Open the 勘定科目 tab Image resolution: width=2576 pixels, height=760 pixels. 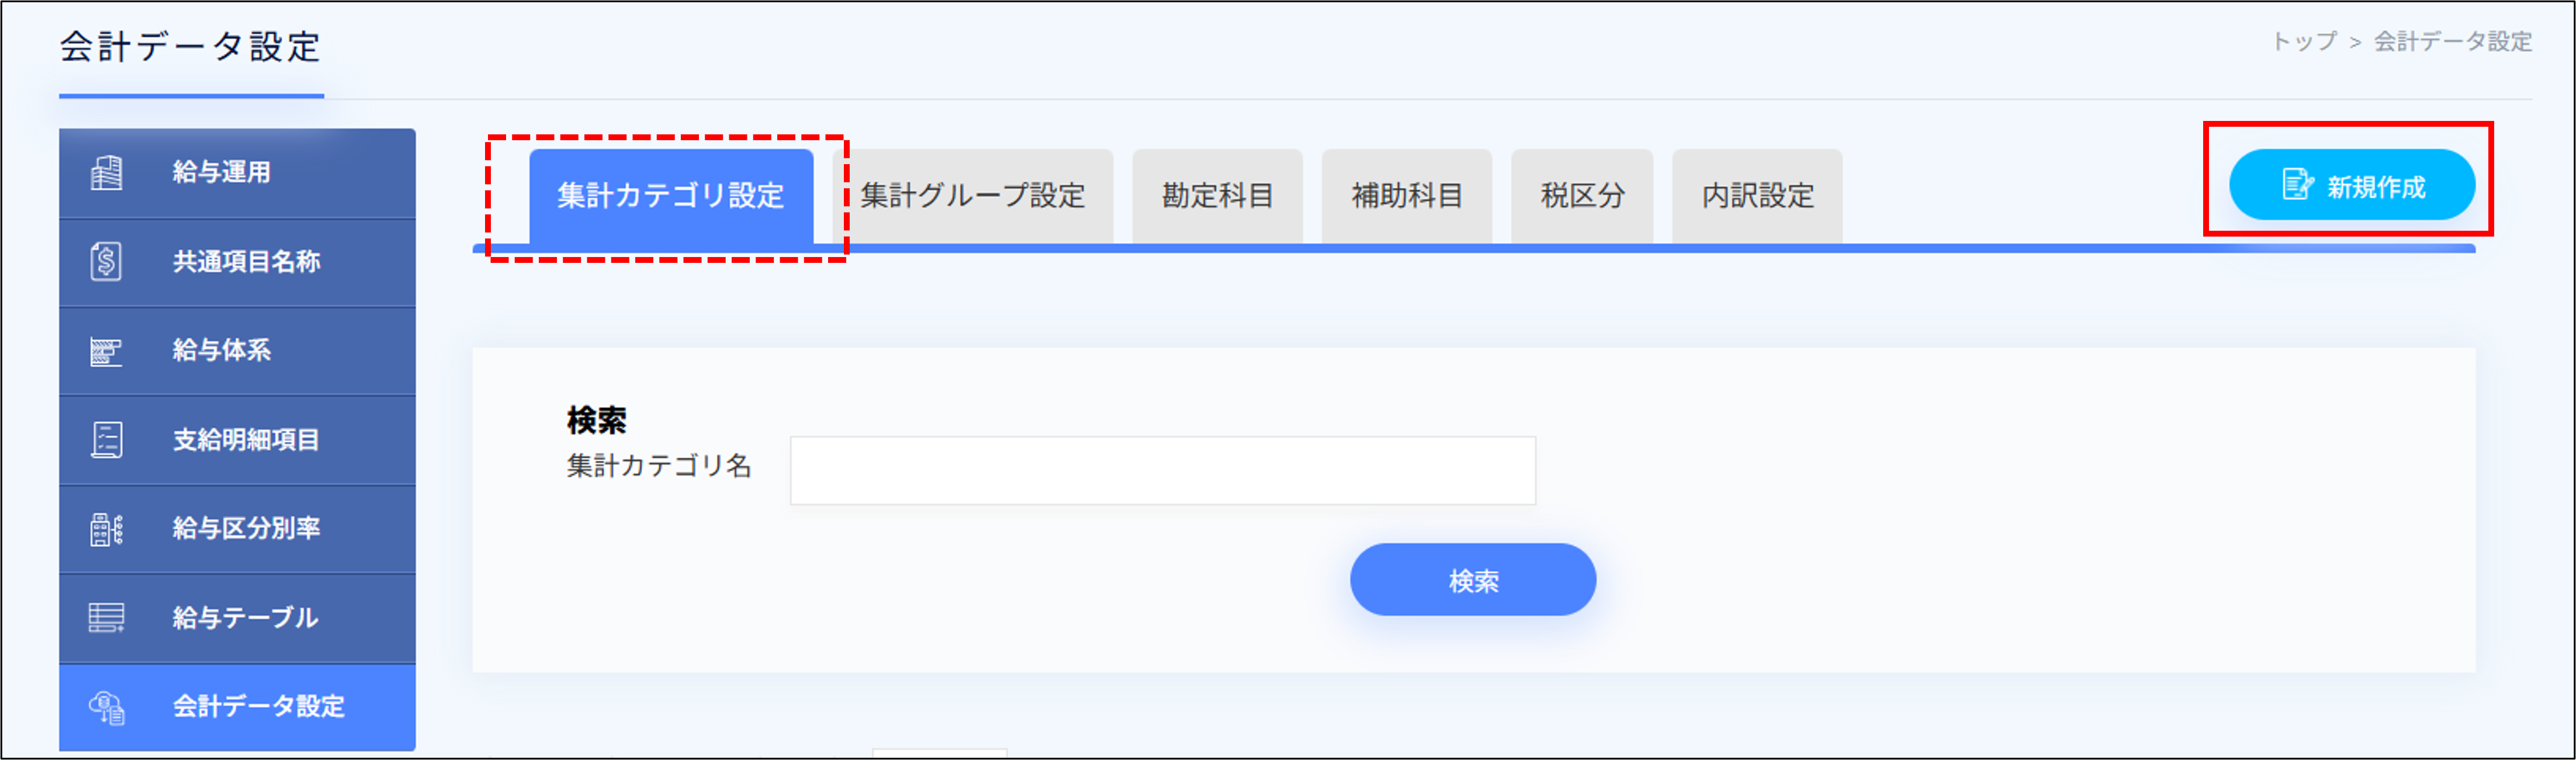click(1217, 196)
